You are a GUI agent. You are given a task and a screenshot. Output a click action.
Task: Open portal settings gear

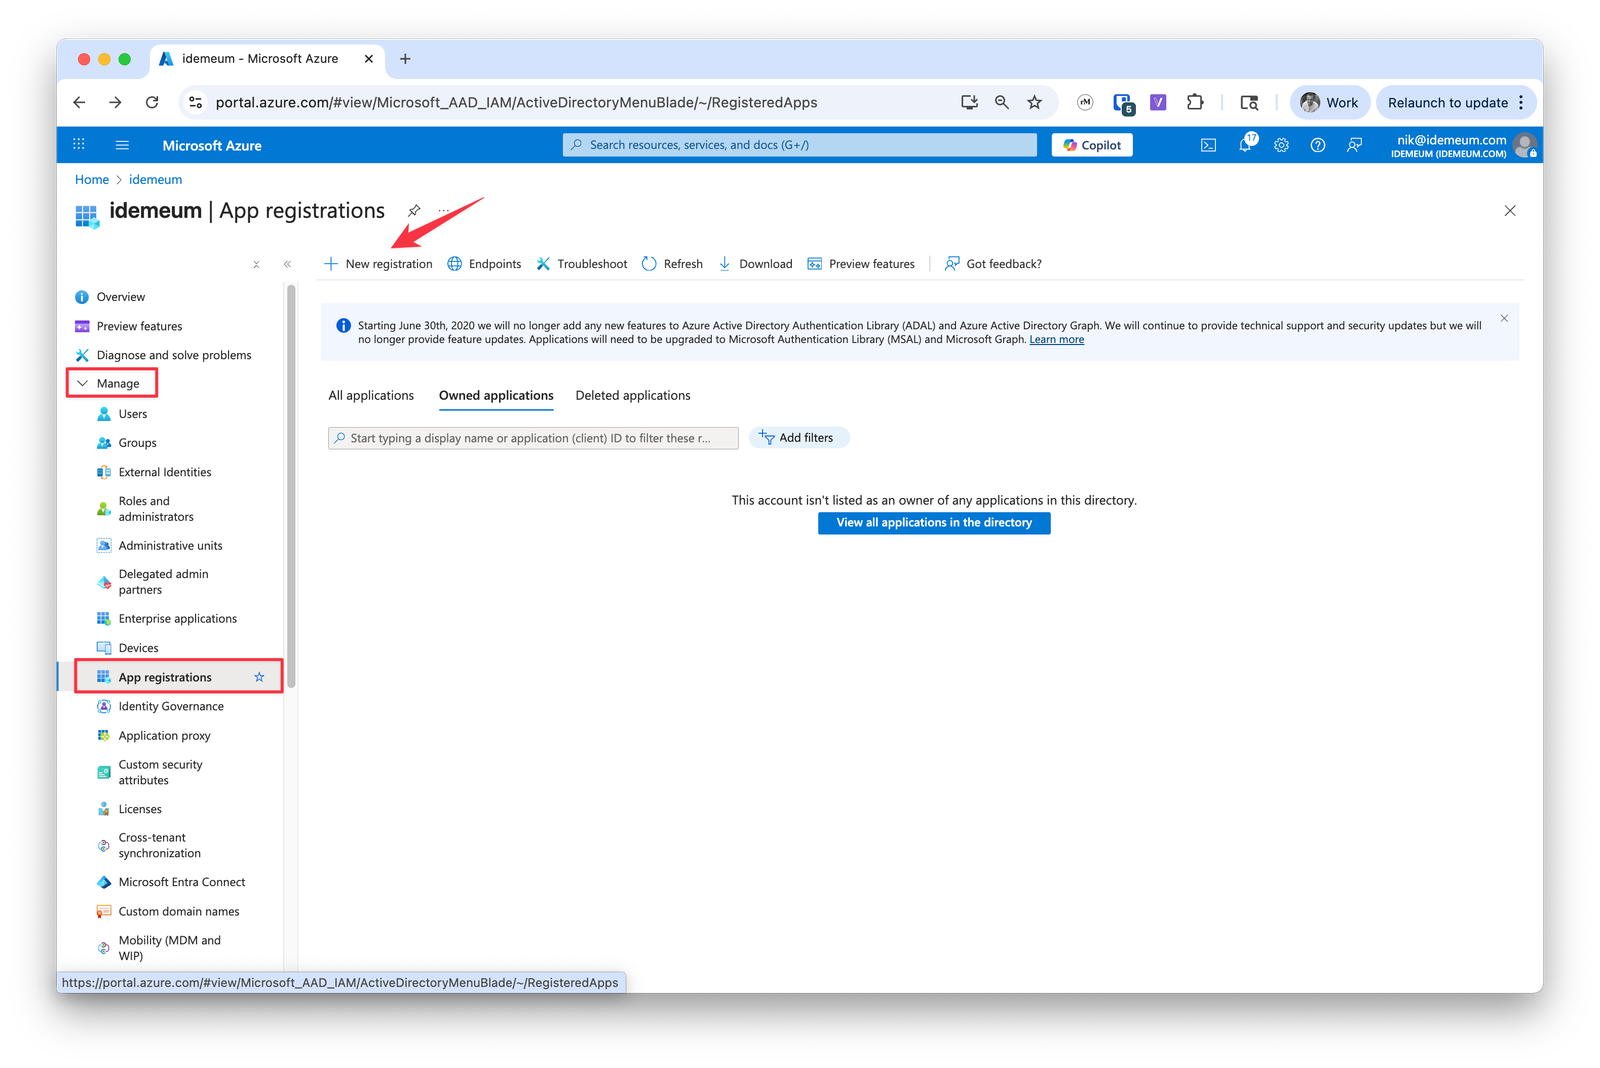[x=1281, y=145]
